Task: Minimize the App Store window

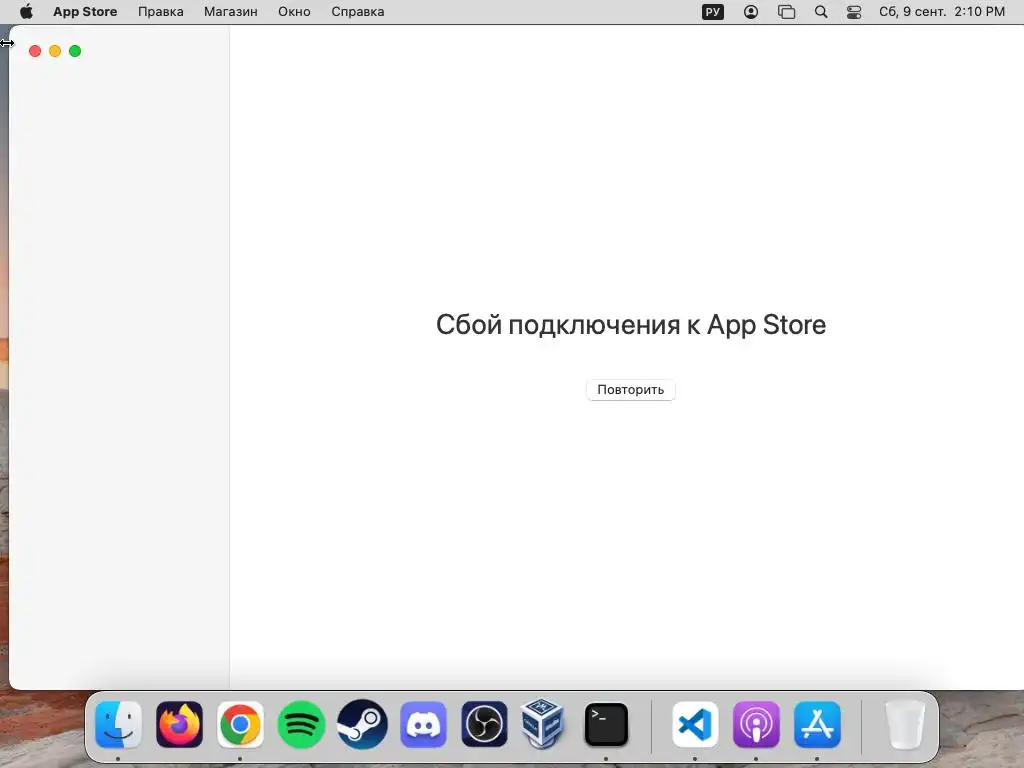Action: point(55,51)
